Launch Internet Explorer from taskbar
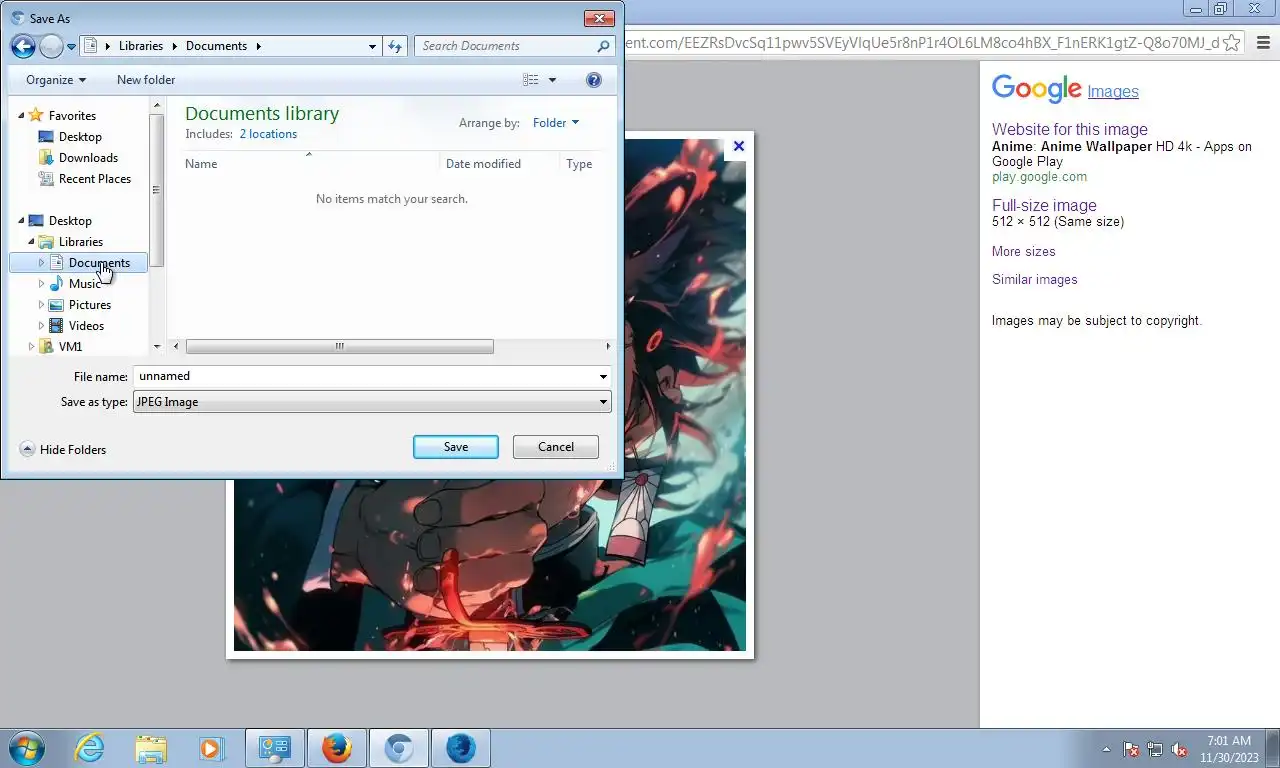Screen dimensions: 1280x768 click(x=90, y=748)
